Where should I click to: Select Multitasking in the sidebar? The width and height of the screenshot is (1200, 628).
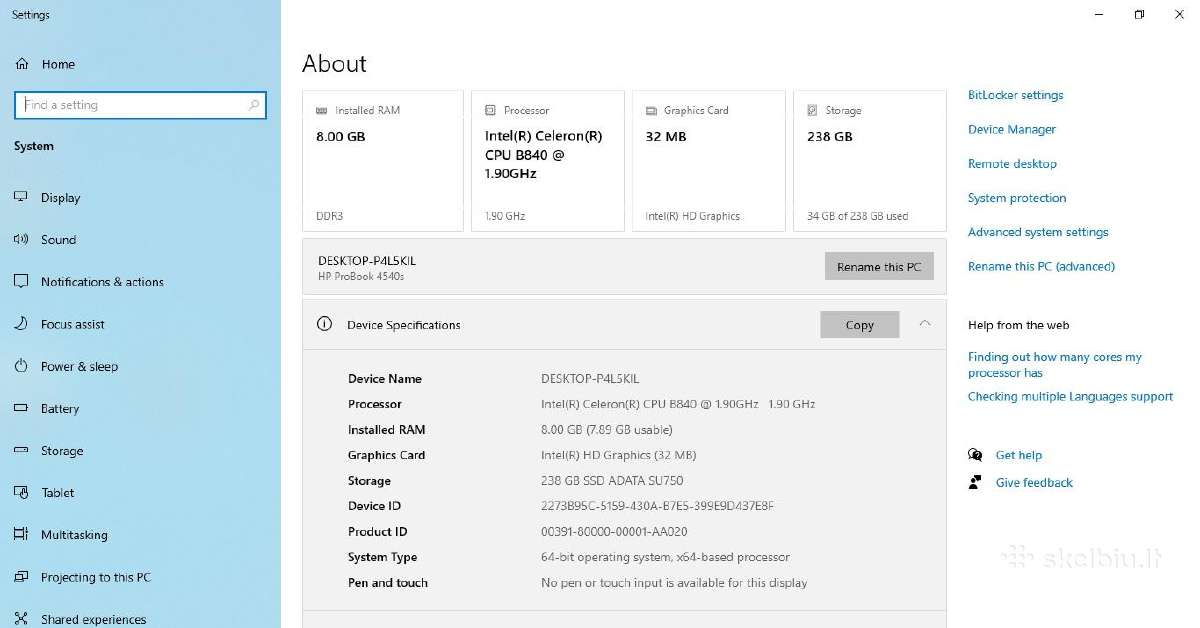tap(74, 535)
